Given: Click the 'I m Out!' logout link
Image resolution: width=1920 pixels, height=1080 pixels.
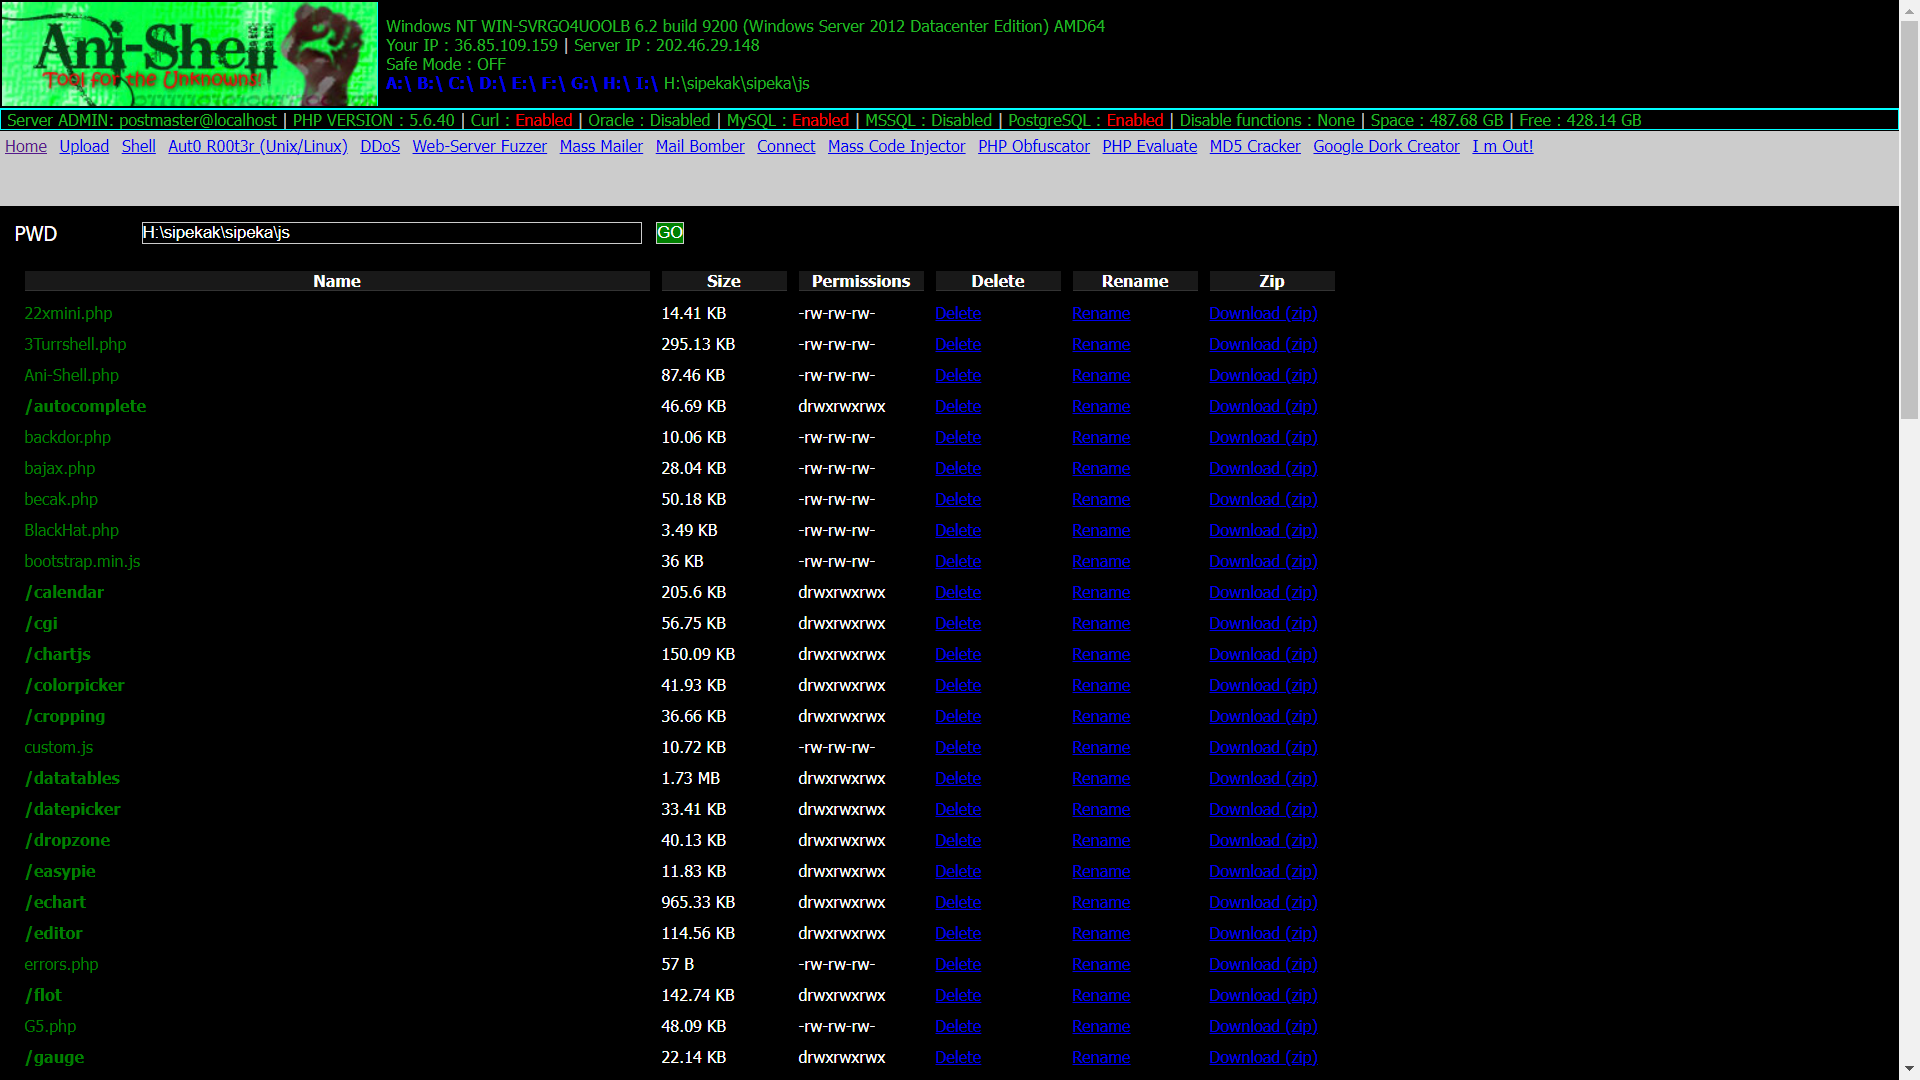Looking at the screenshot, I should [x=1502, y=146].
